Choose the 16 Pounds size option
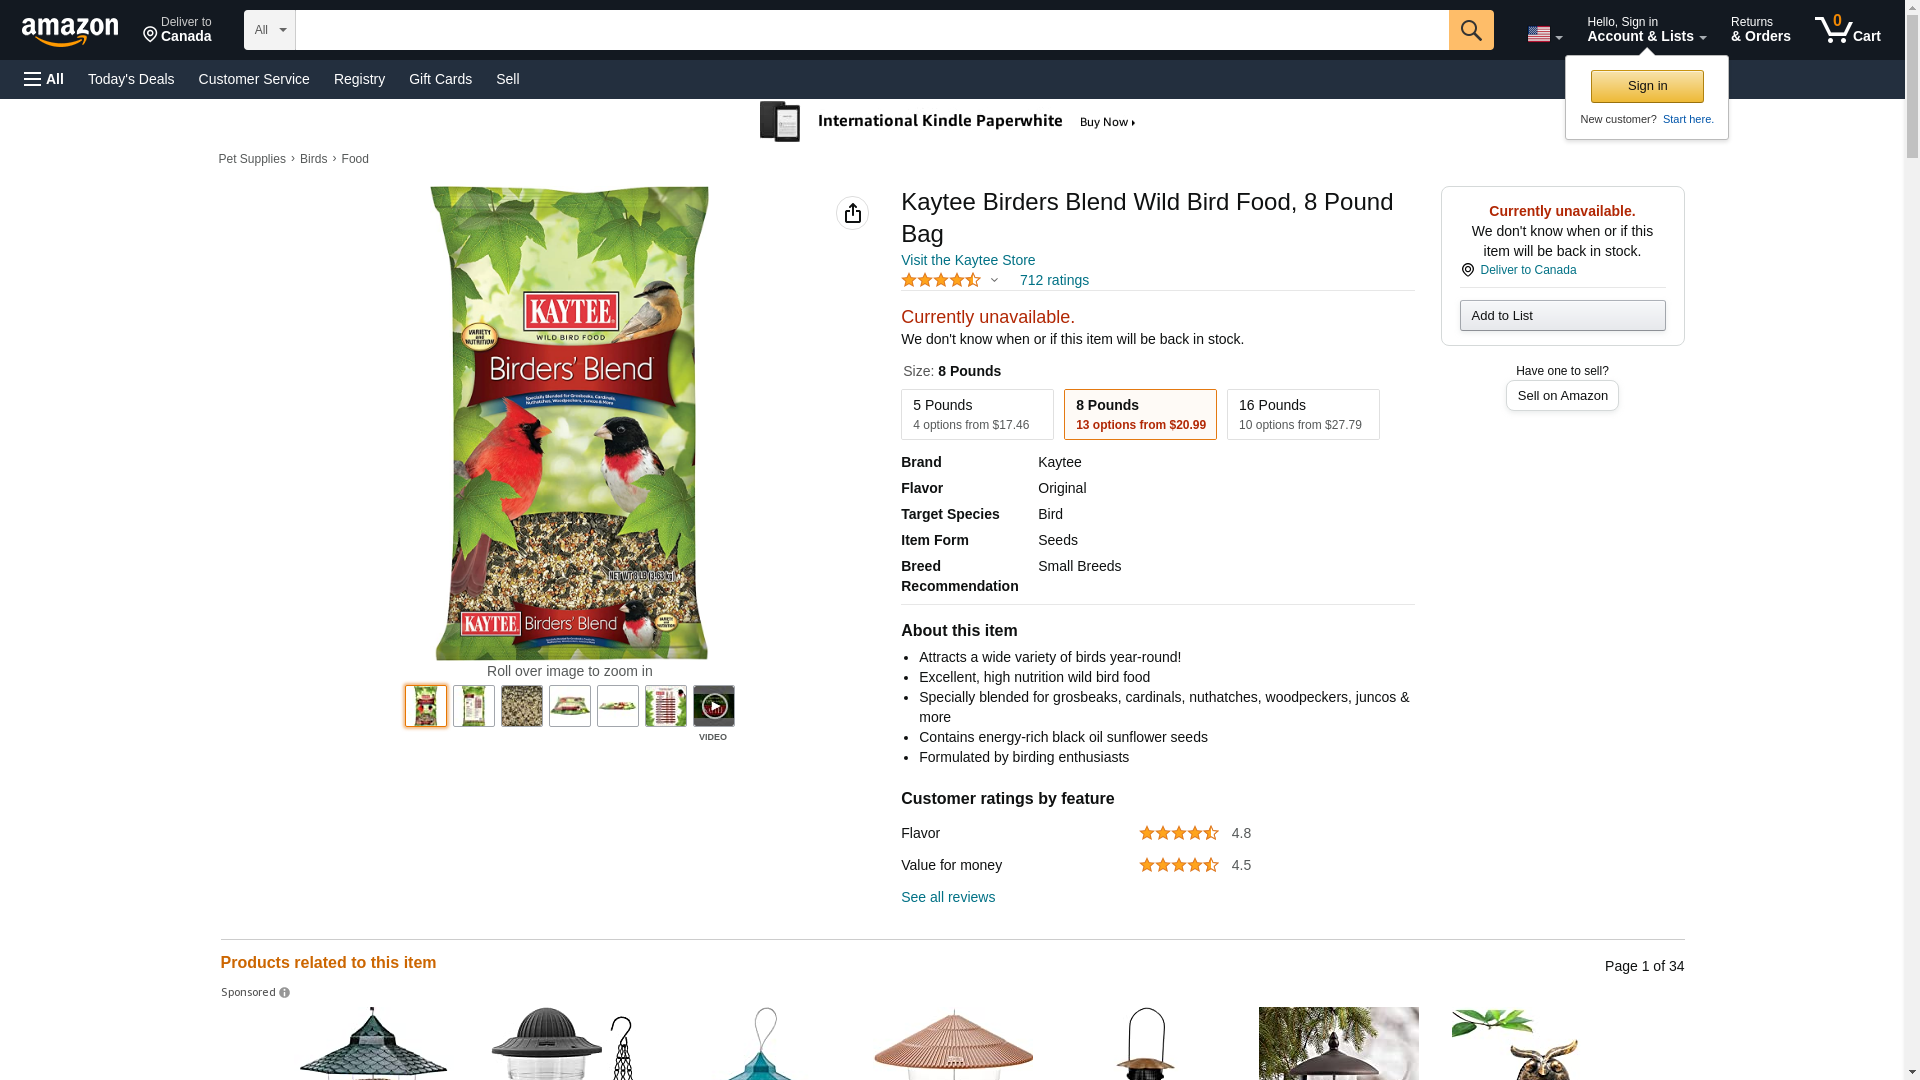1920x1080 pixels. pyautogui.click(x=1302, y=414)
